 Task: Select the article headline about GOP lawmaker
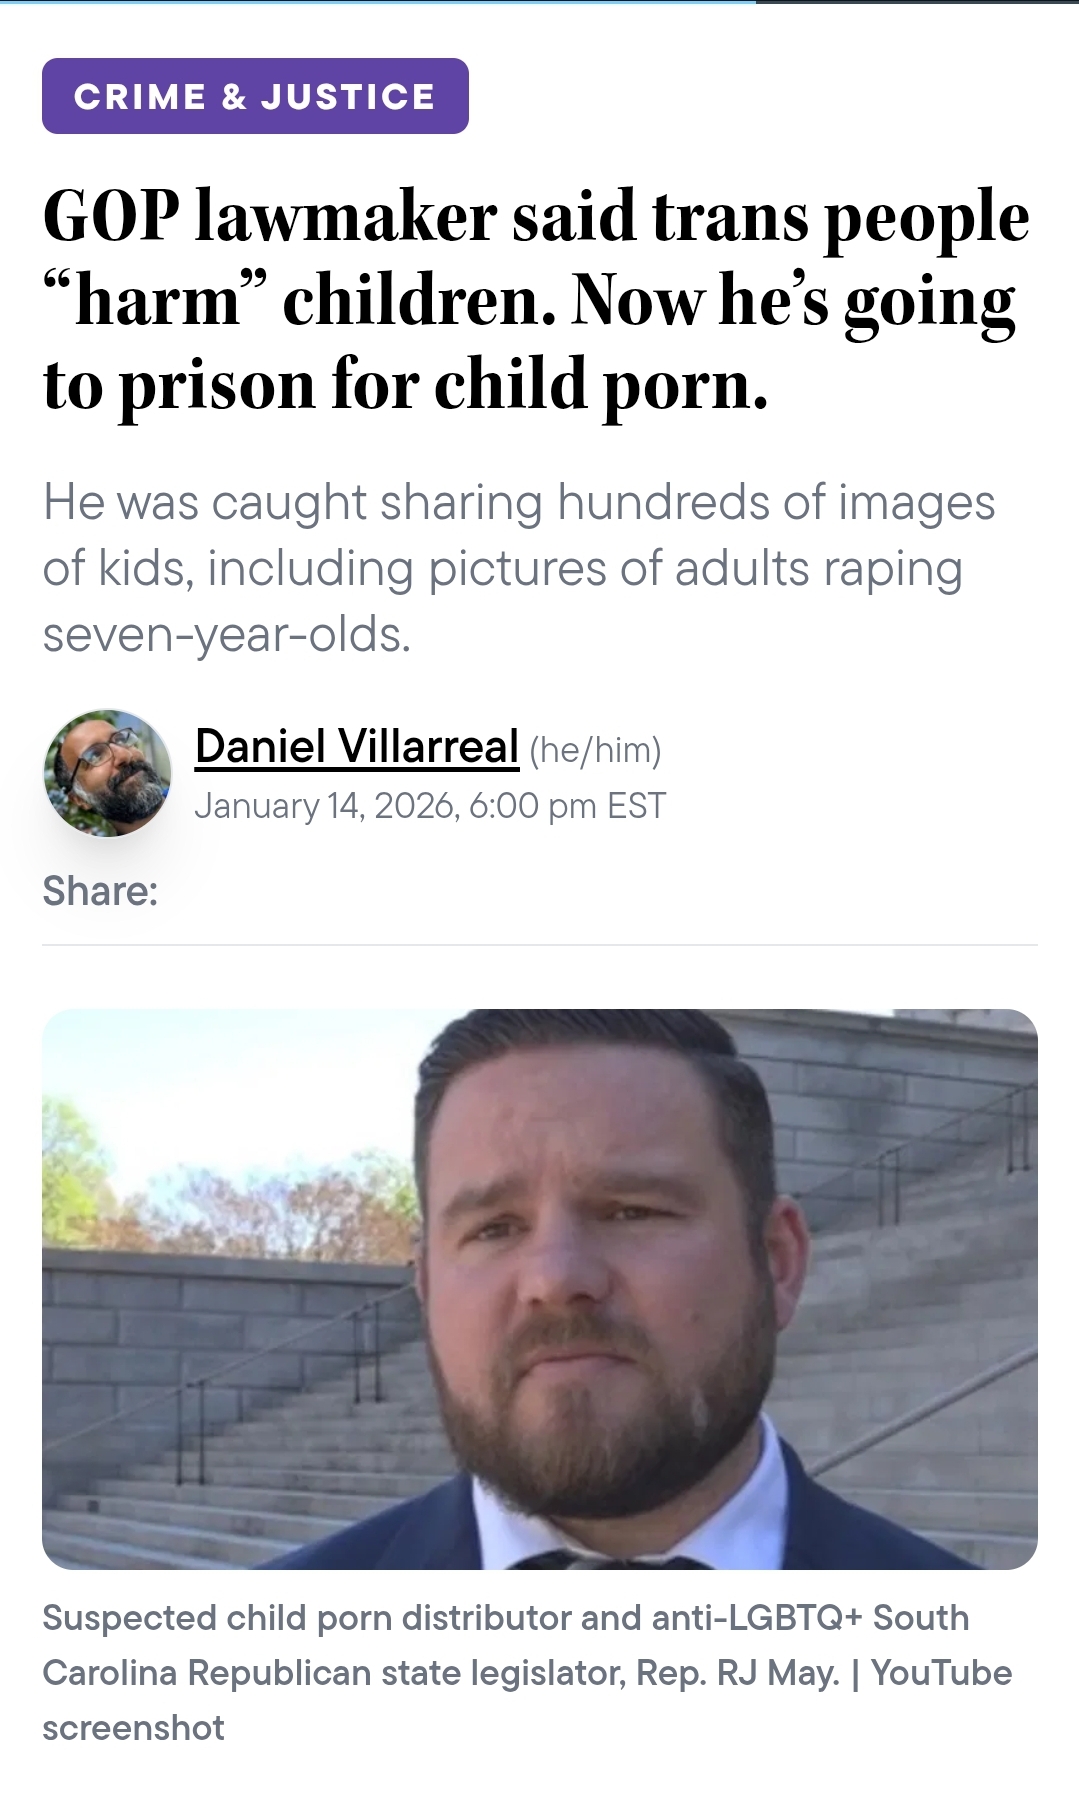[536, 300]
